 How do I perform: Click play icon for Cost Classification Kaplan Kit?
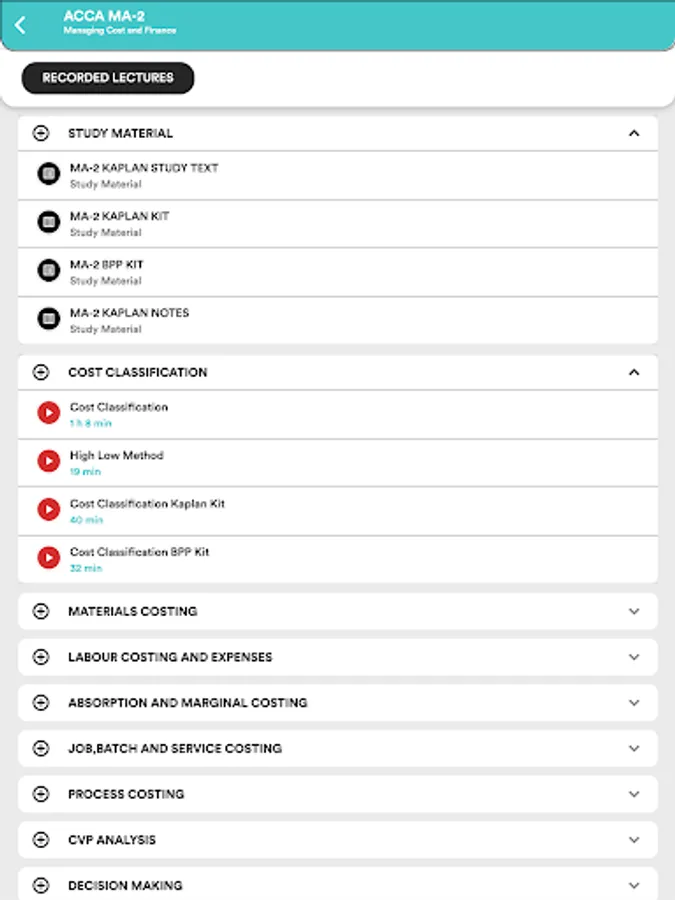(48, 510)
